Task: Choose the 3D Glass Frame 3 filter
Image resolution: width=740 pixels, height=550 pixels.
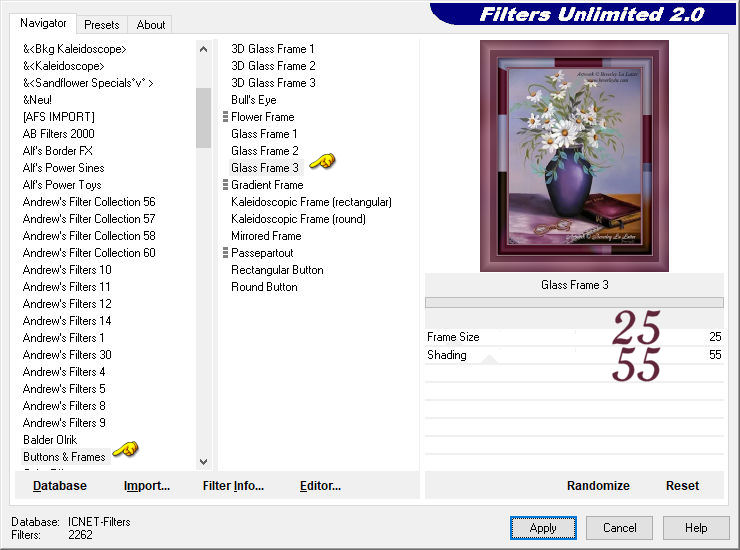Action: coord(273,83)
